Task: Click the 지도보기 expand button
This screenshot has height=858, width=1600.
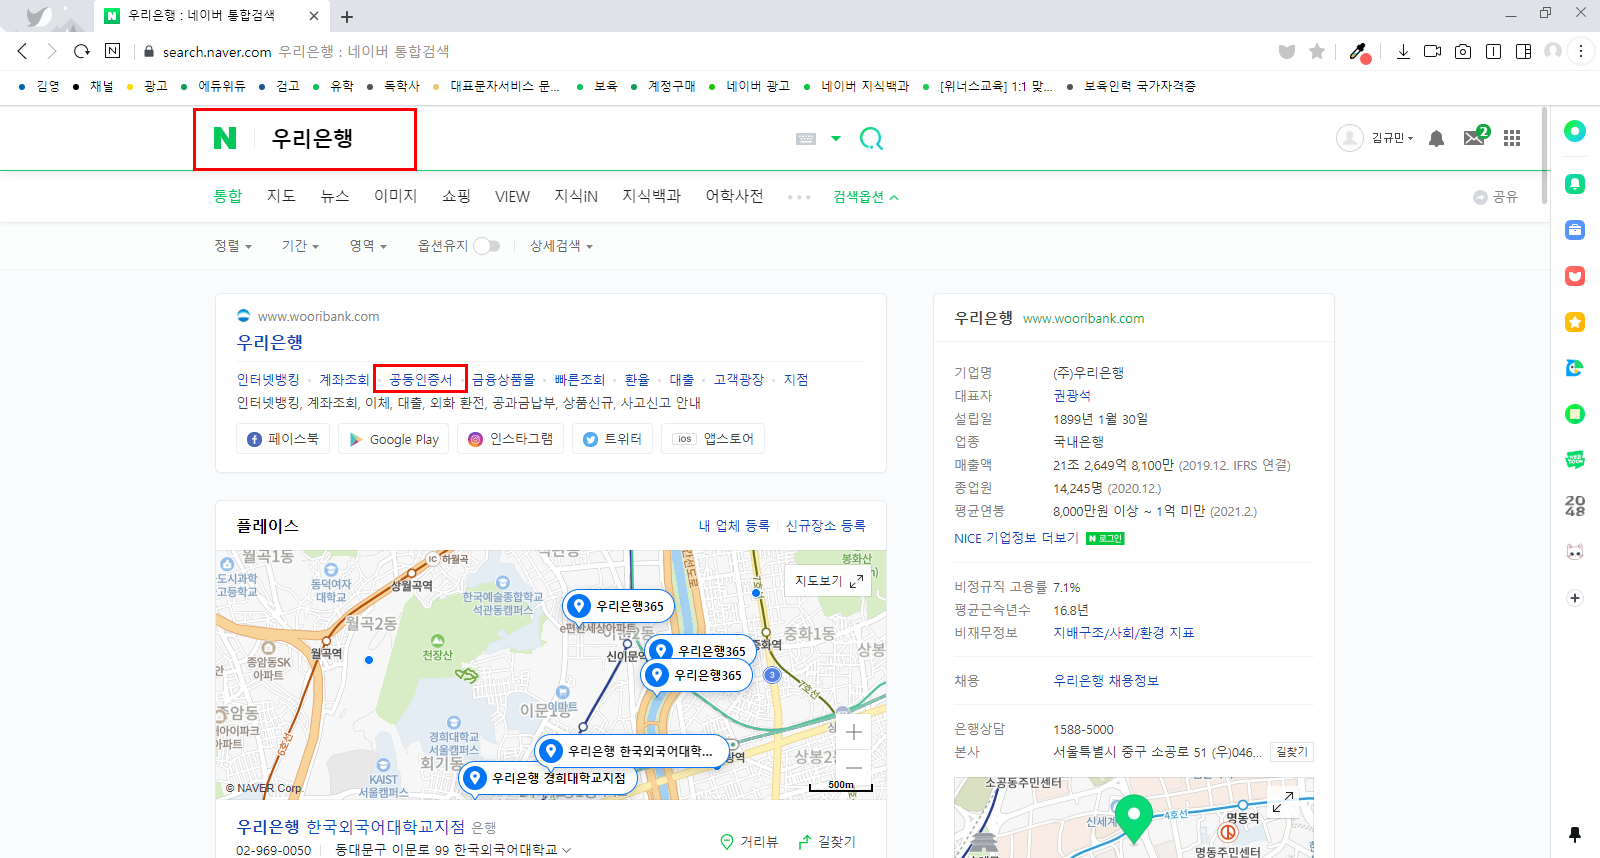Action: tap(830, 581)
